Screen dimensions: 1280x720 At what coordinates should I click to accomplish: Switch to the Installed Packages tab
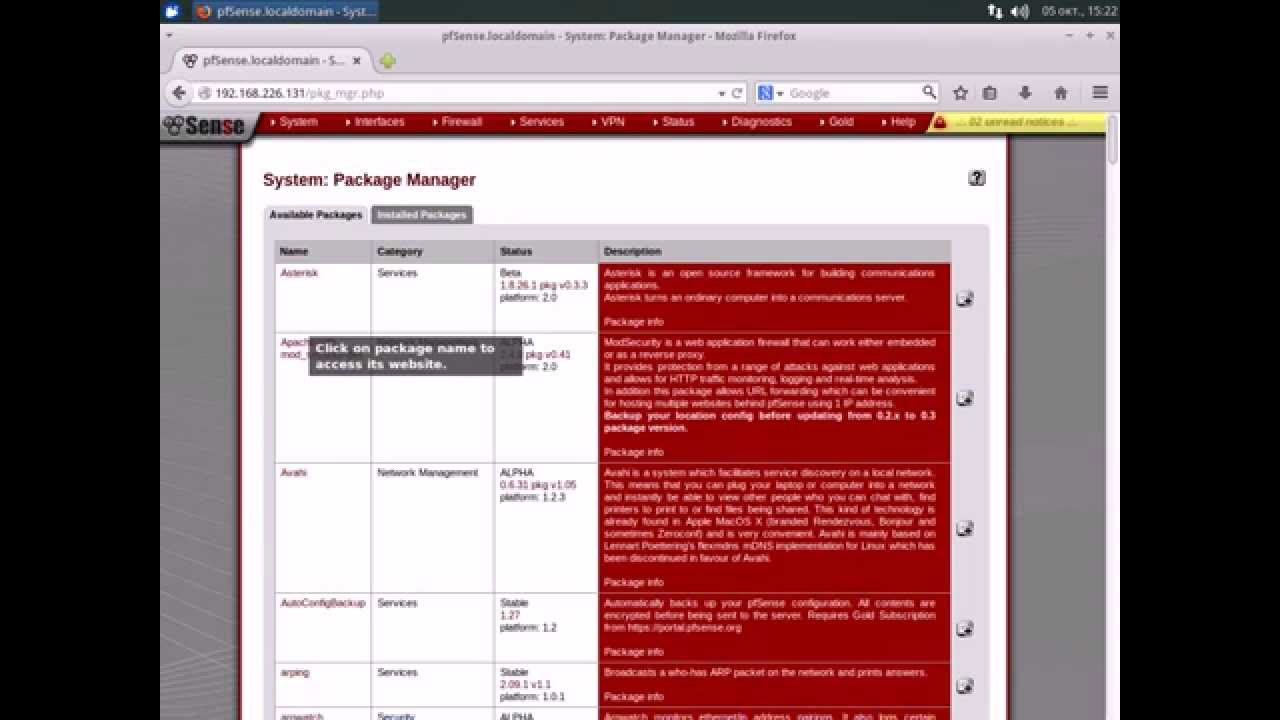(422, 215)
